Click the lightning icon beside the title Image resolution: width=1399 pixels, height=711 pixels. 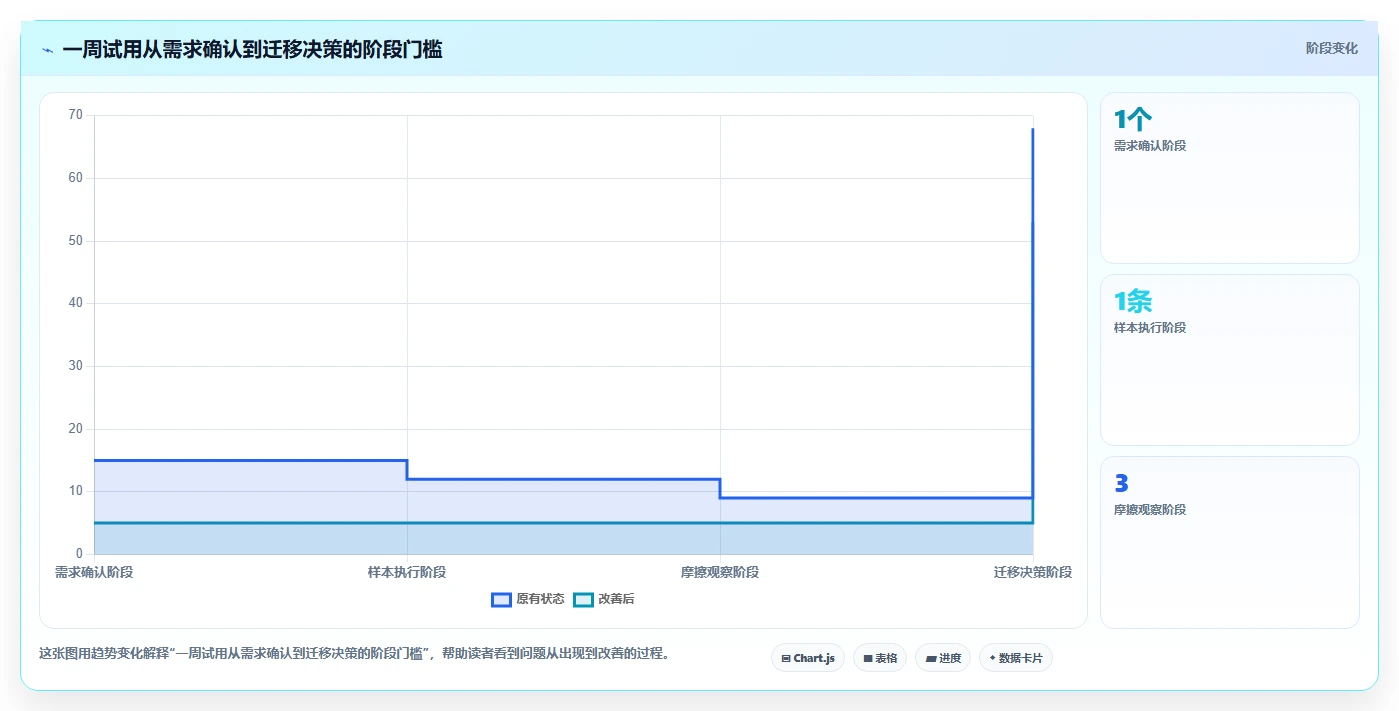48,50
